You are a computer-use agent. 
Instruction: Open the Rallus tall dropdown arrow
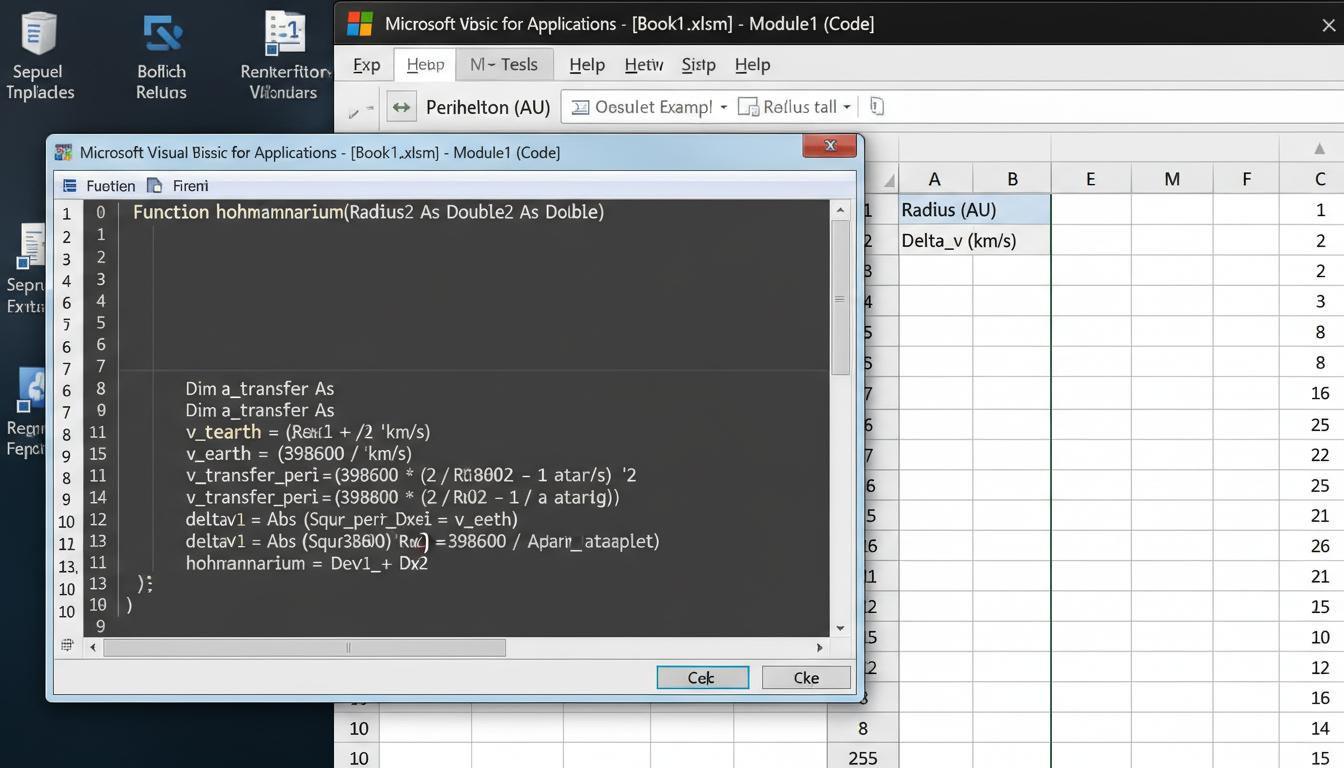pyautogui.click(x=847, y=107)
